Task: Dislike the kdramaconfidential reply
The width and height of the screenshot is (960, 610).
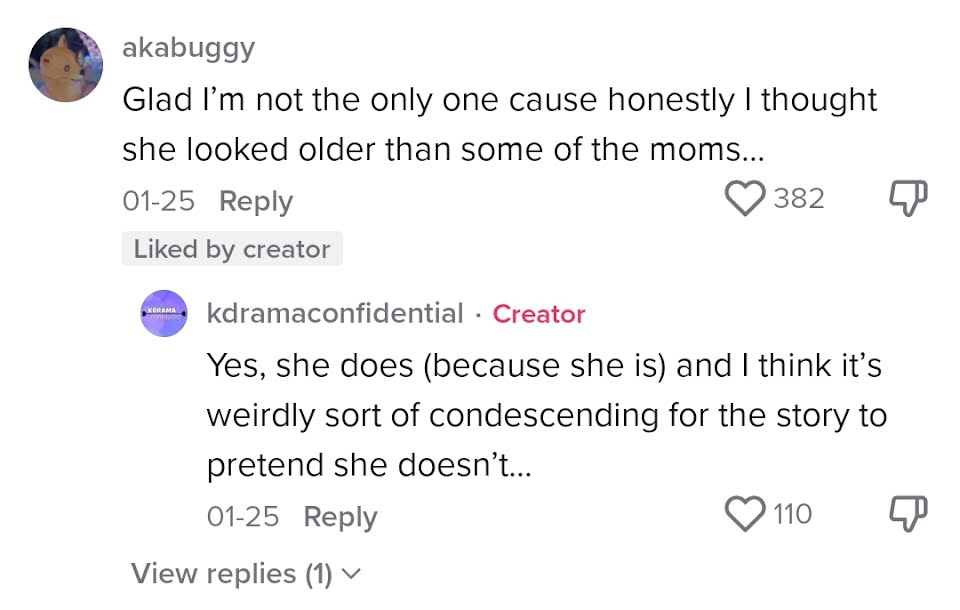Action: 907,514
